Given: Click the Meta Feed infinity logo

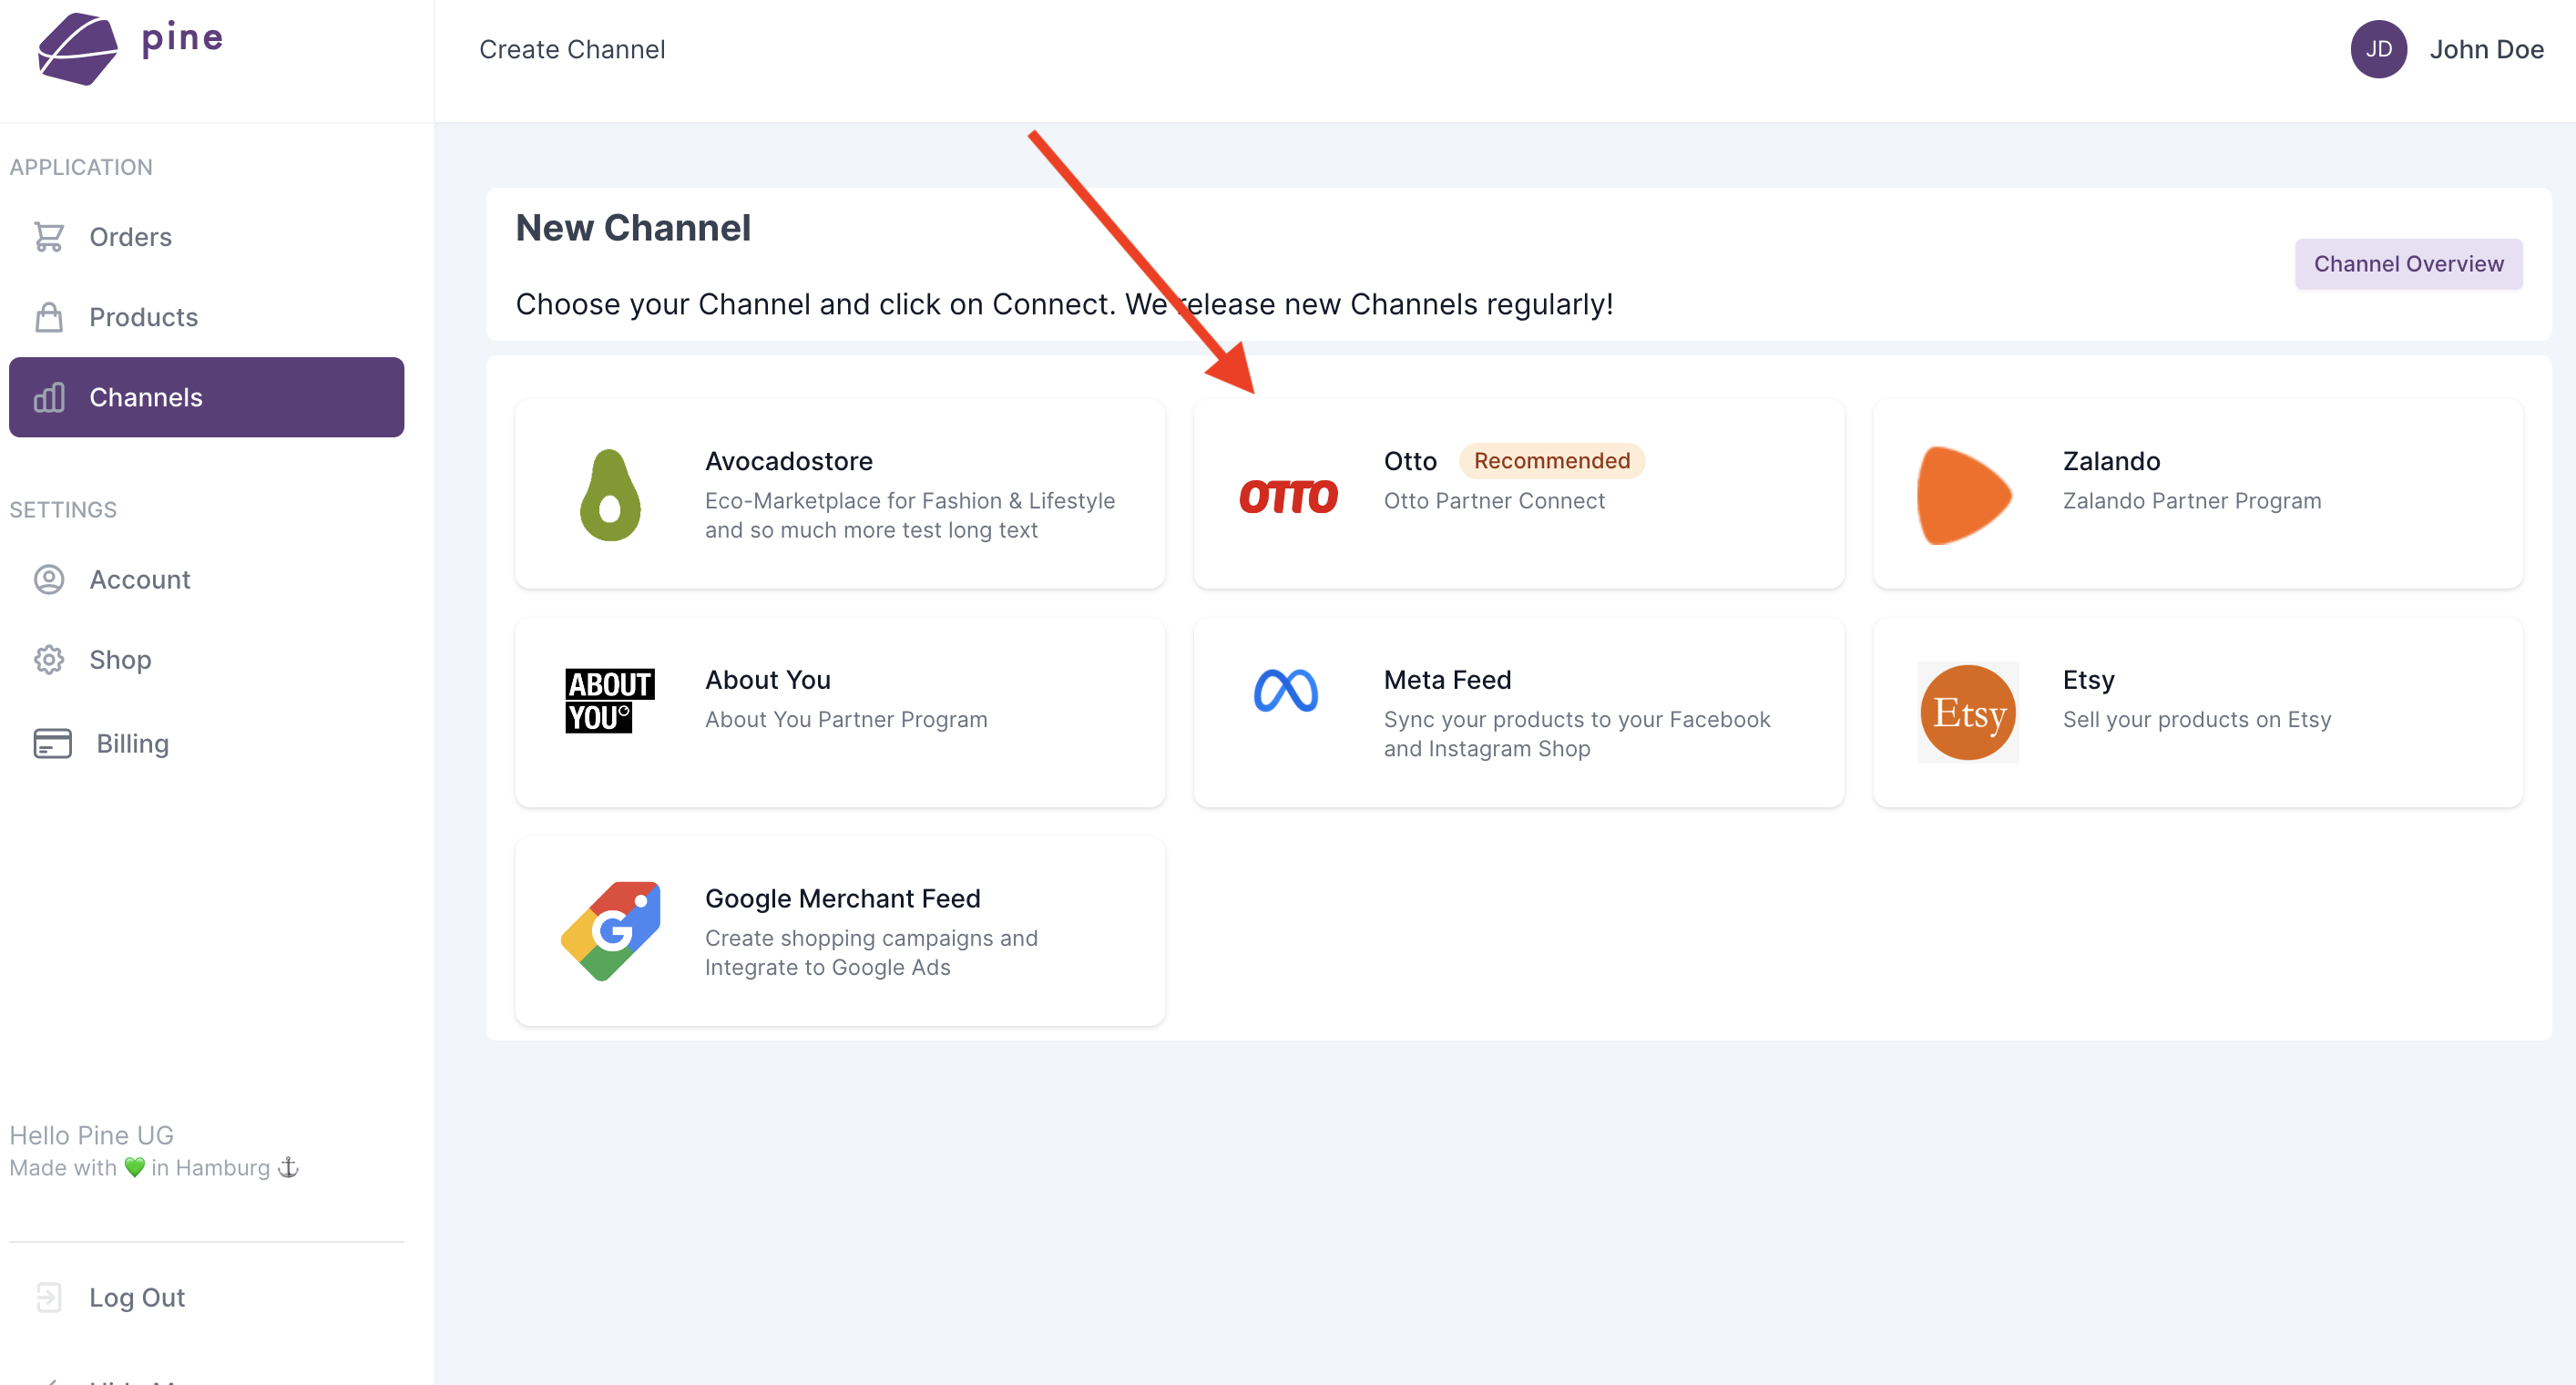Looking at the screenshot, I should 1286,690.
